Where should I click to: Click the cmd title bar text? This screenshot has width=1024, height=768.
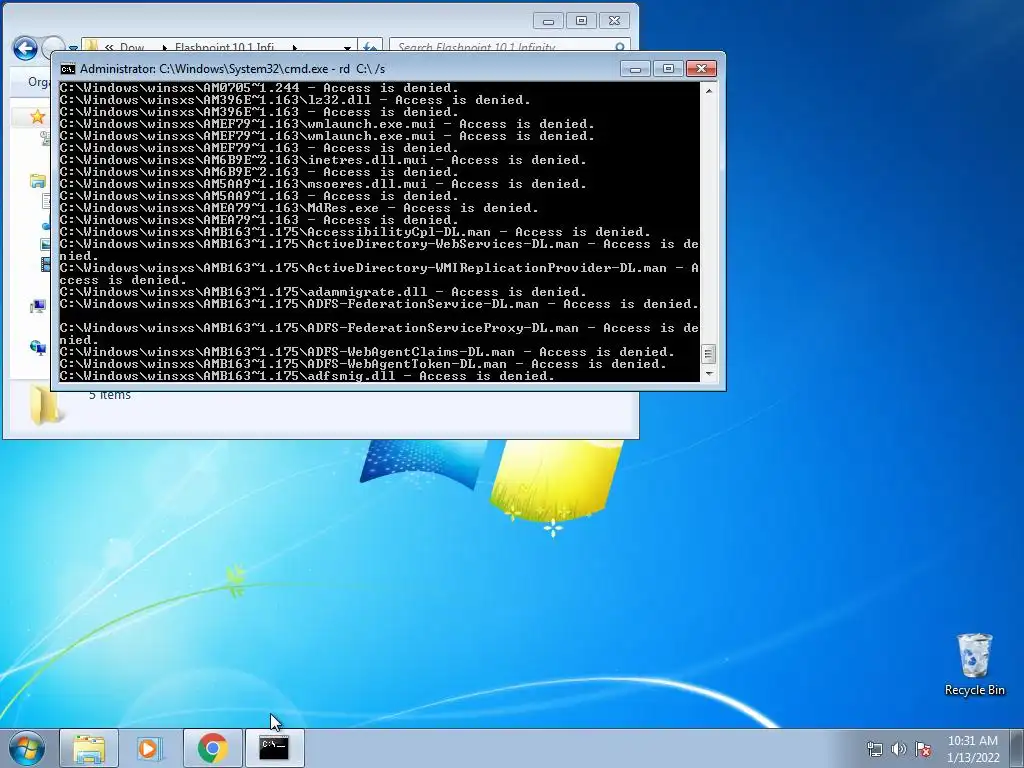232,69
